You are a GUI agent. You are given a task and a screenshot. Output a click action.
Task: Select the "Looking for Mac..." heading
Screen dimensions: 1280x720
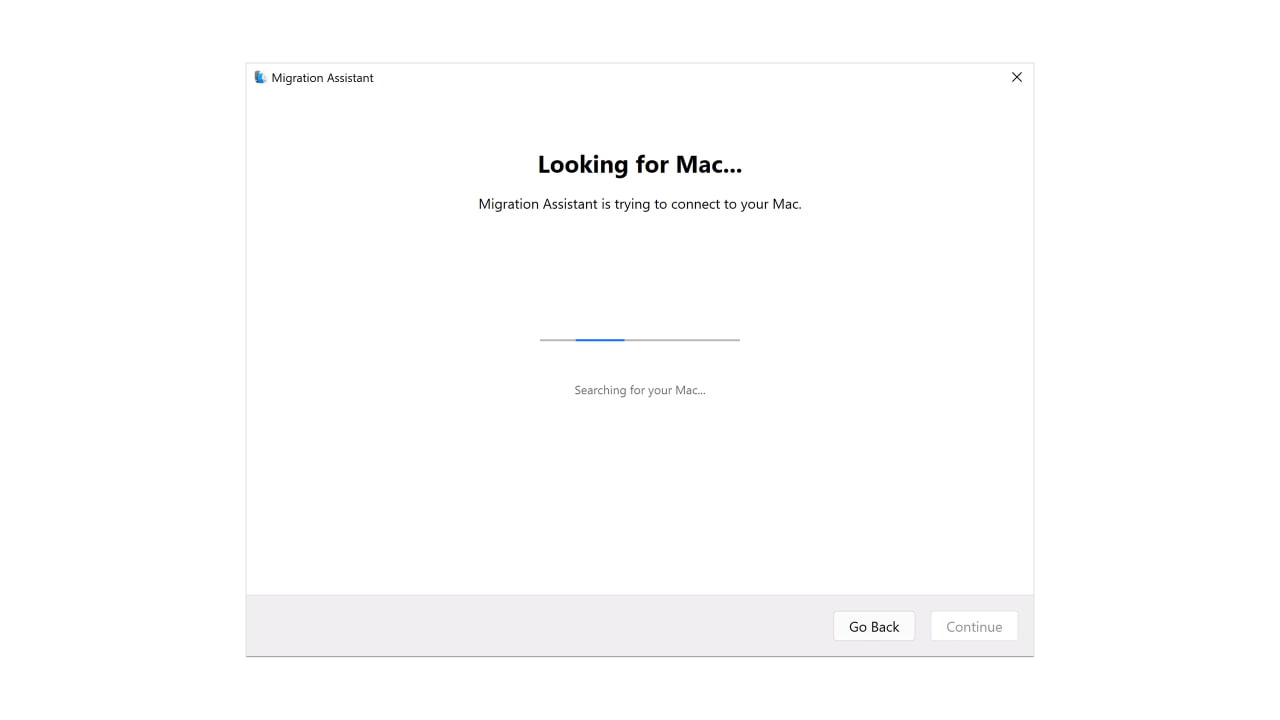pyautogui.click(x=640, y=165)
